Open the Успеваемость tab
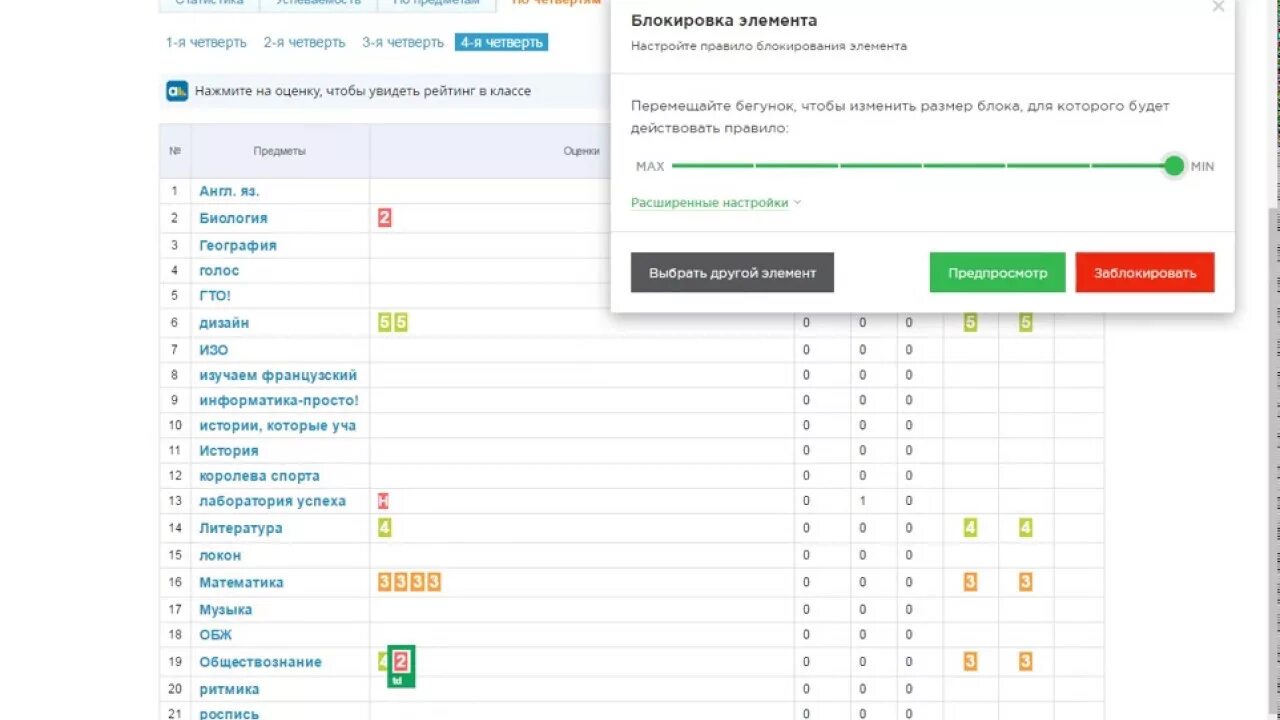The width and height of the screenshot is (1280, 720). (318, 3)
